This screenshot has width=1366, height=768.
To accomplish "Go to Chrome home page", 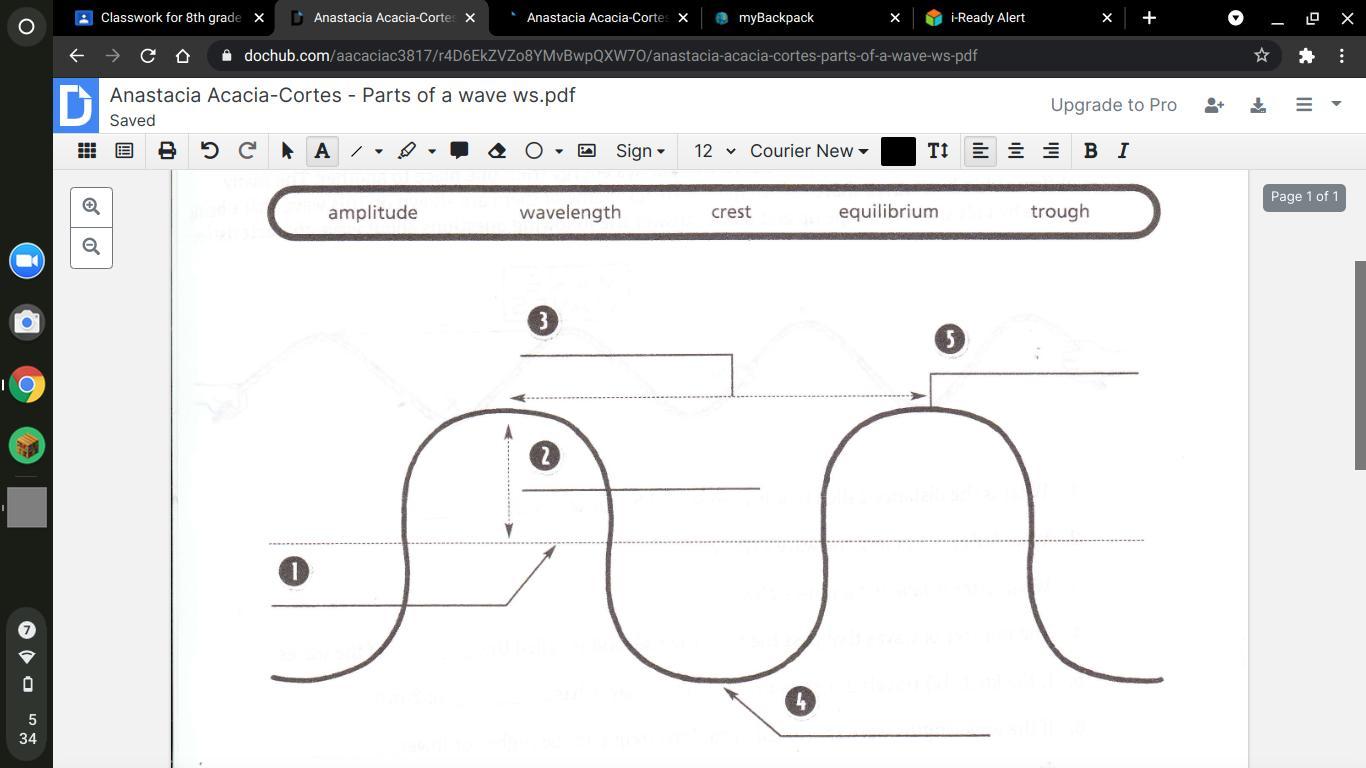I will click(x=183, y=56).
